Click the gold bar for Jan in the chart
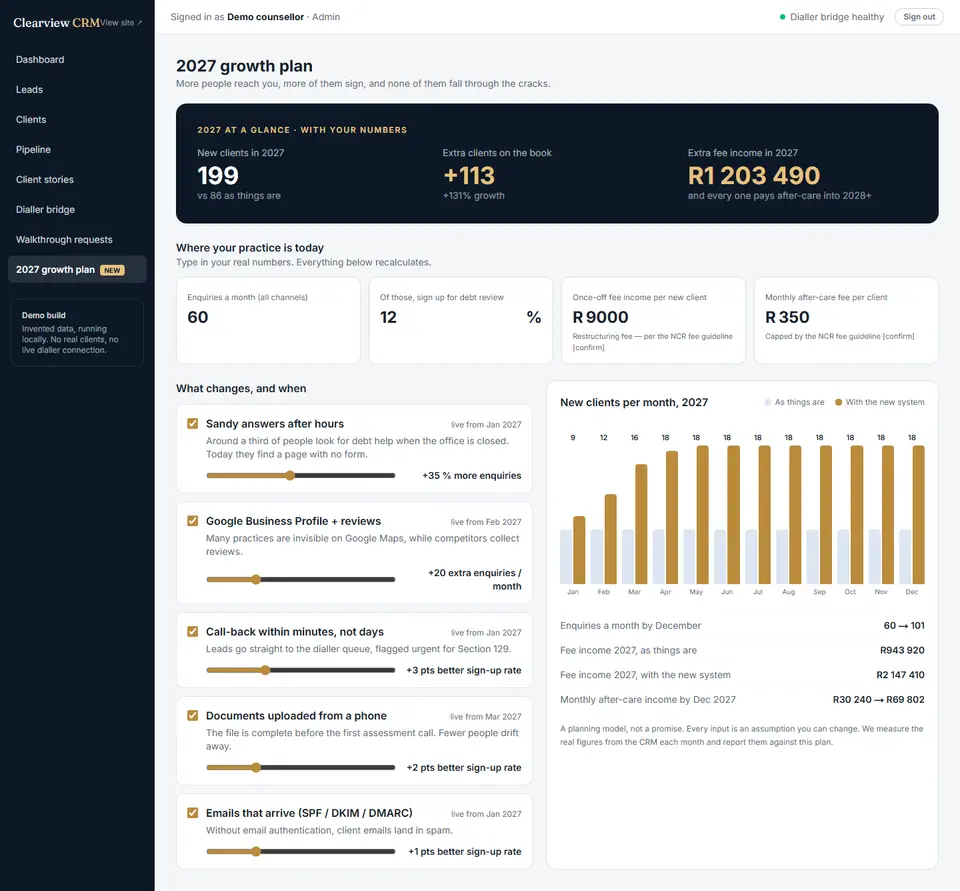 coord(579,550)
